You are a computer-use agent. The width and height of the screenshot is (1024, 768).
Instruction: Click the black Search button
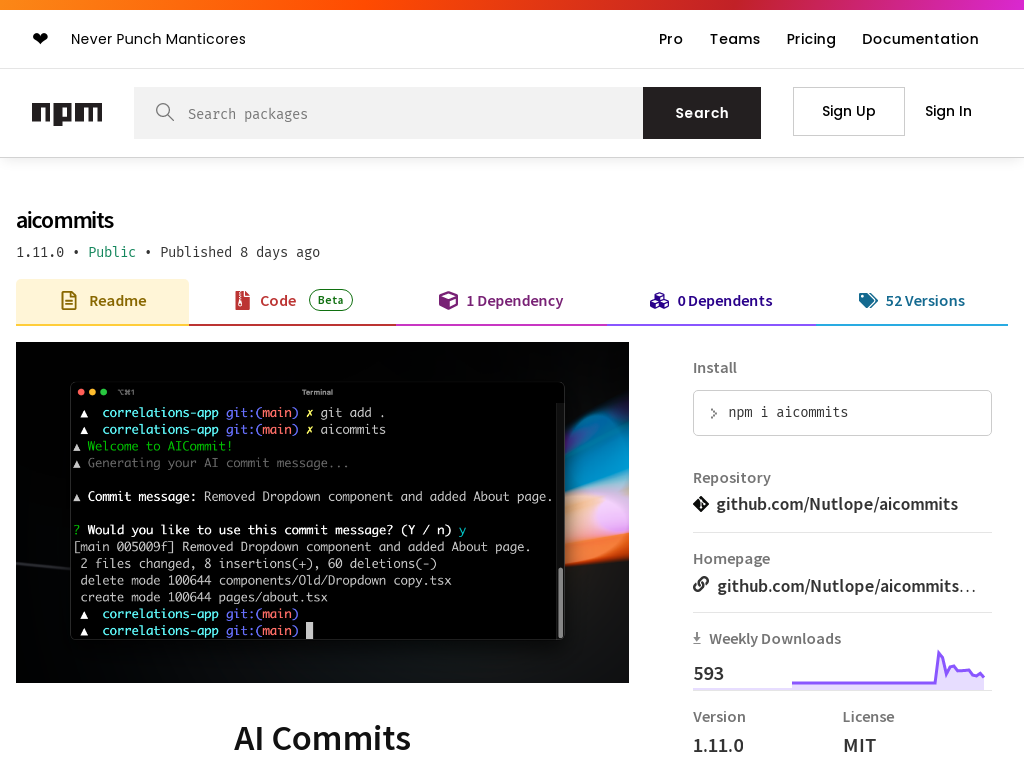(702, 113)
